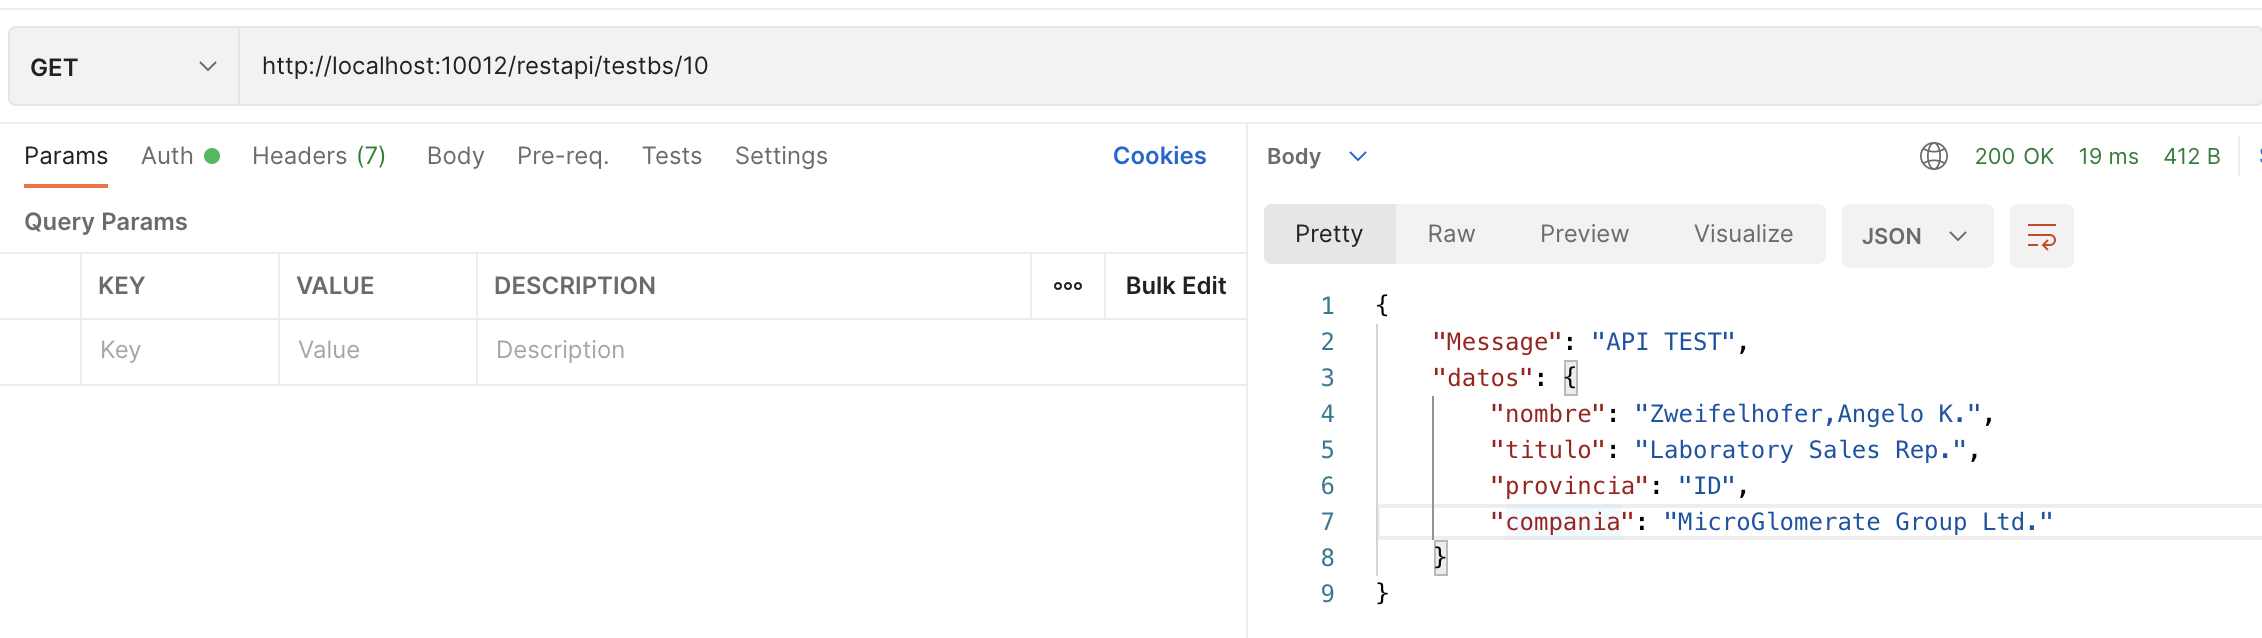Click the globe network information icon

[1934, 156]
